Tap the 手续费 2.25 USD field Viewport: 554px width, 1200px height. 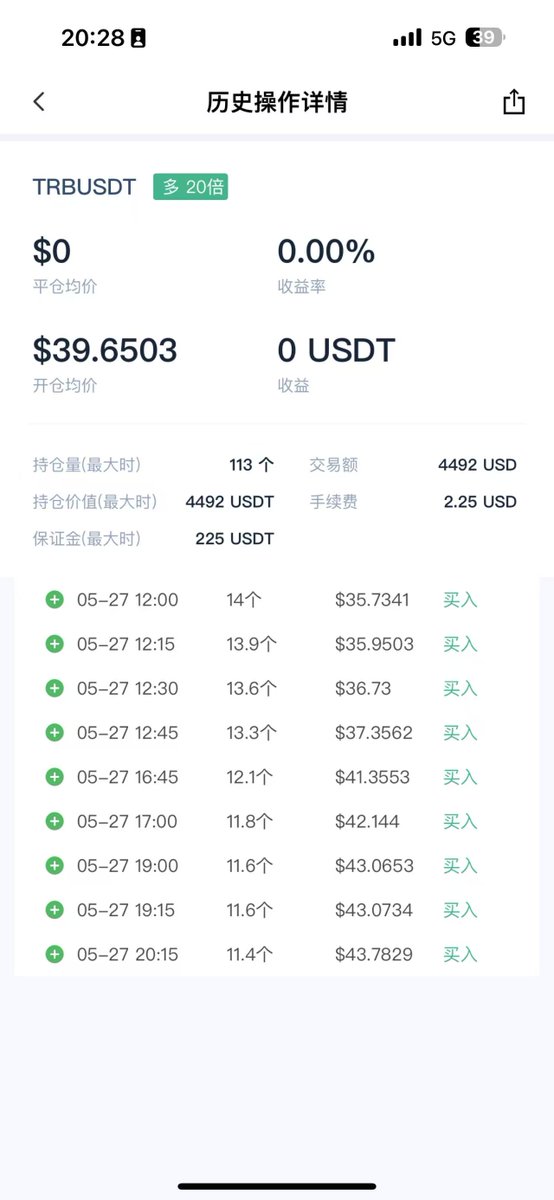pos(413,502)
